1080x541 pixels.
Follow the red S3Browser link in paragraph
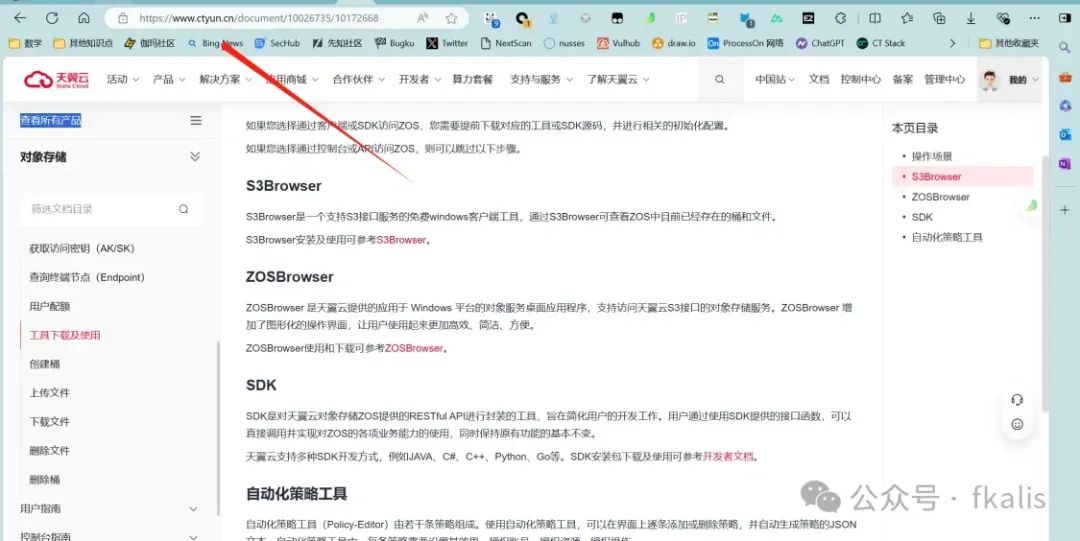point(401,240)
